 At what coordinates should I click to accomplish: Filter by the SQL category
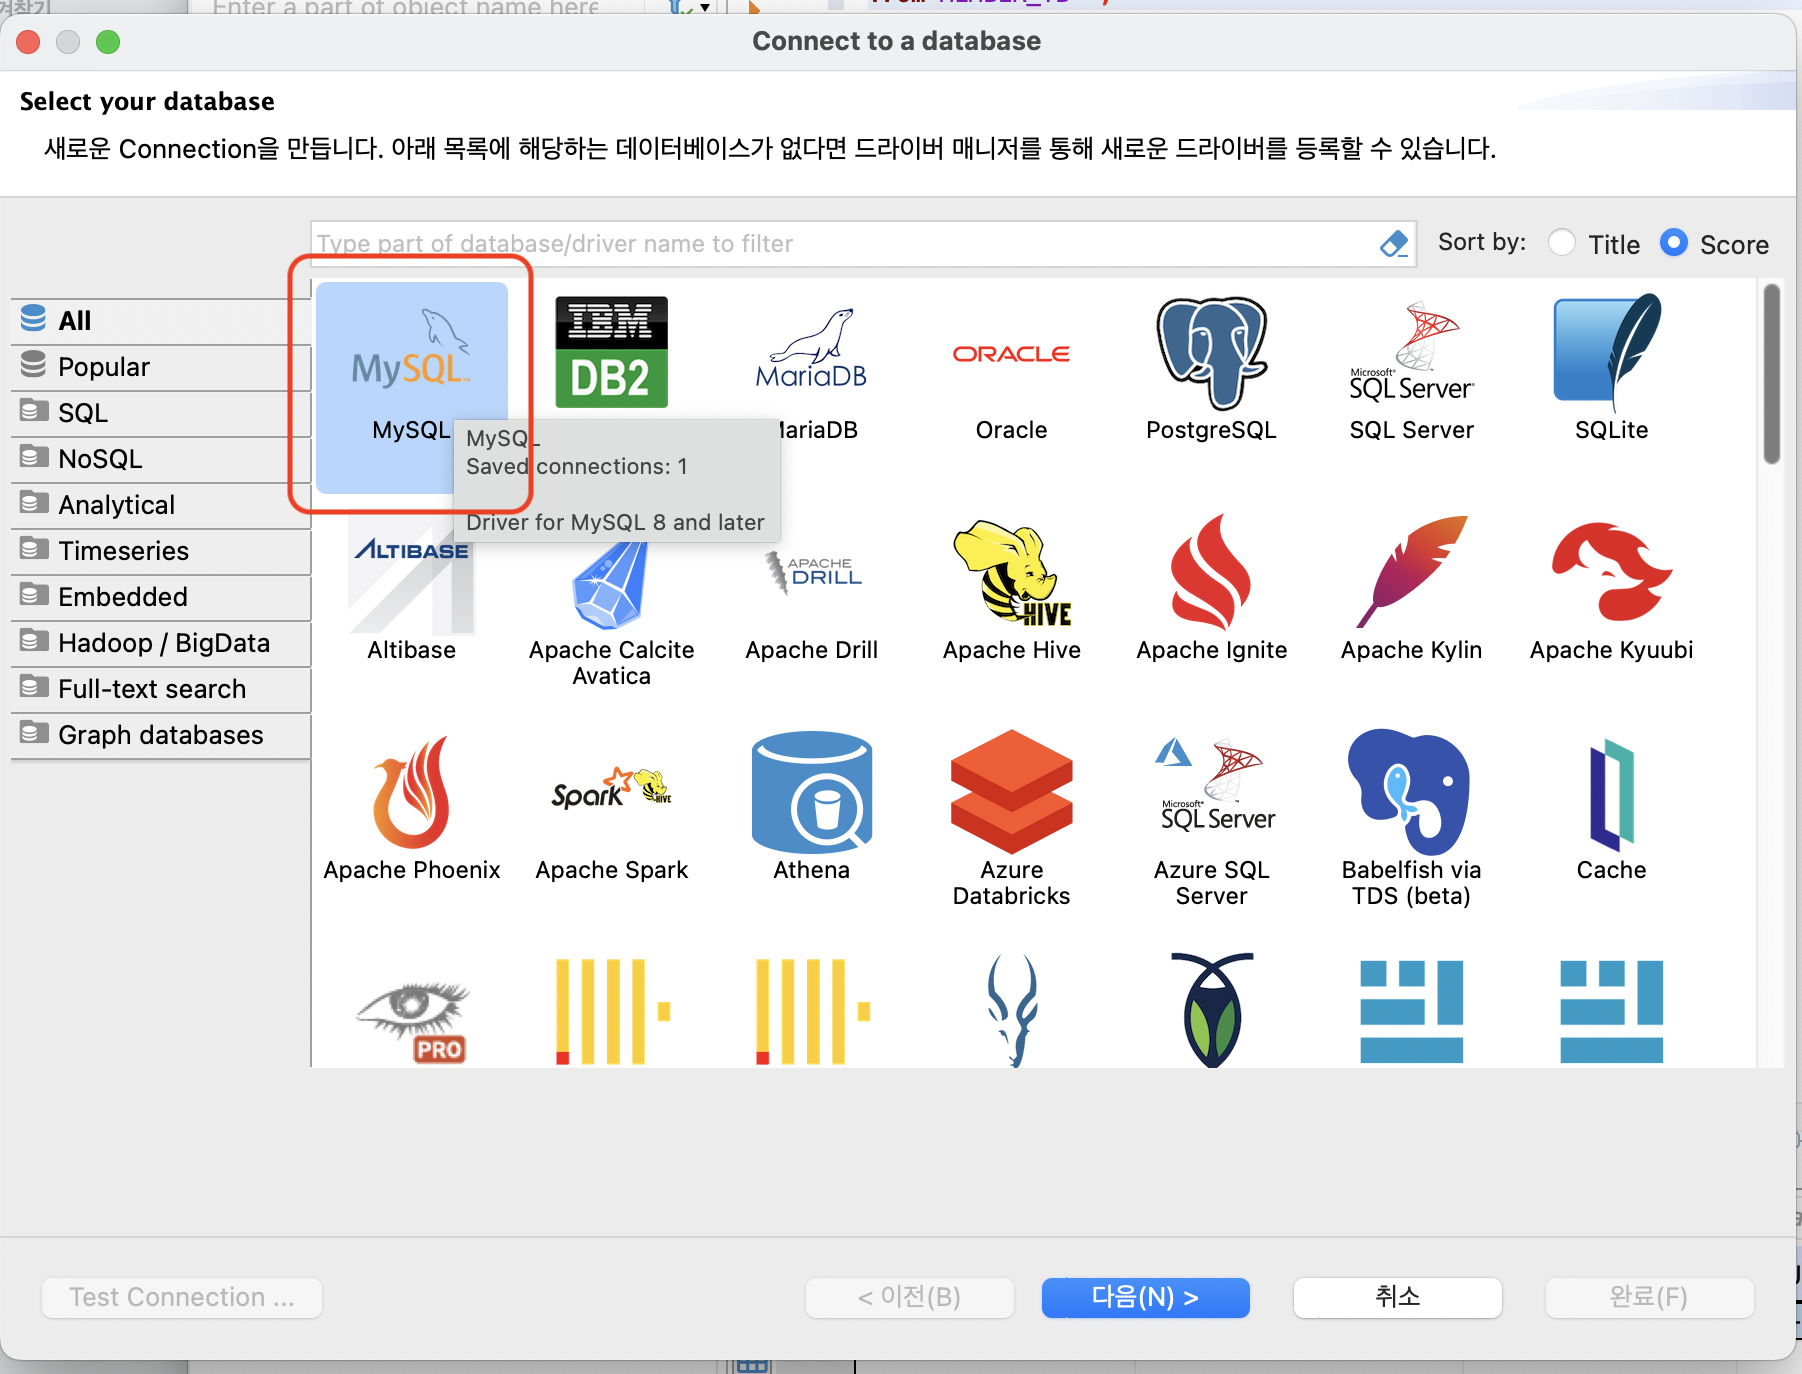[x=162, y=413]
